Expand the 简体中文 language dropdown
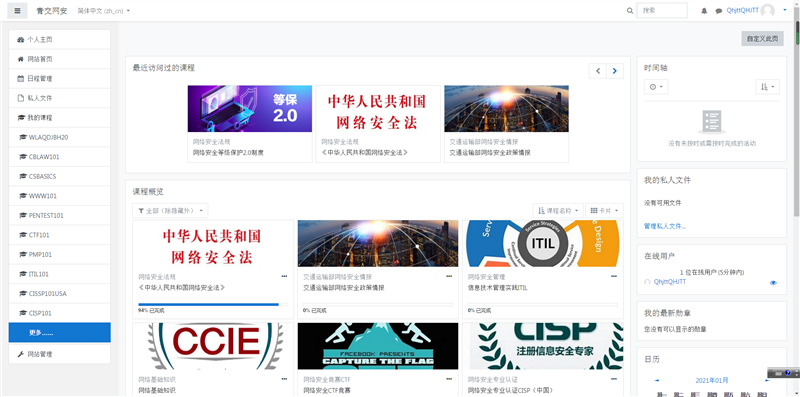Screen dimensions: 800x397 click(104, 11)
